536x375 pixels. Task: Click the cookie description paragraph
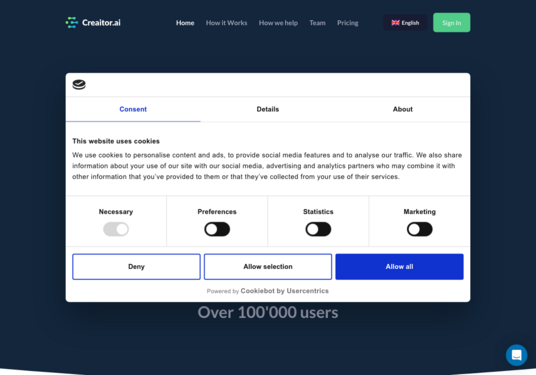coord(267,166)
